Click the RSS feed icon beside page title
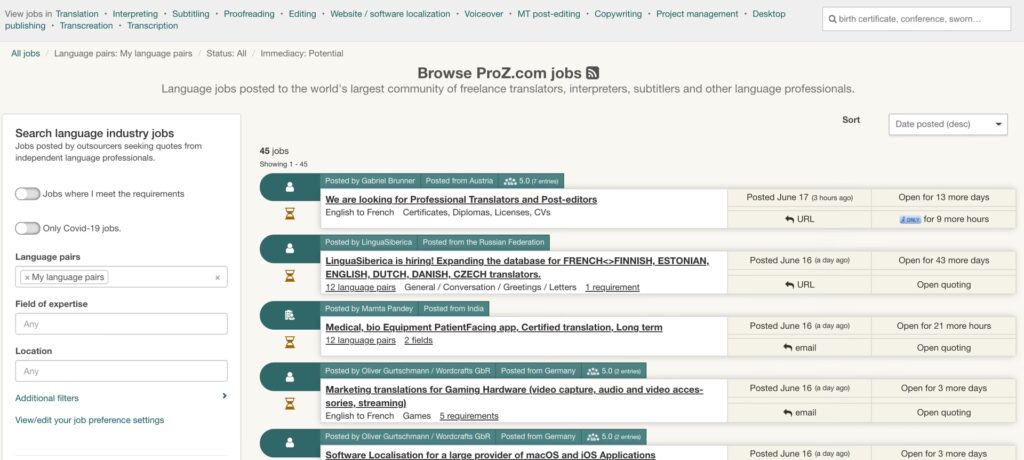The image size is (1024, 460). pos(593,73)
